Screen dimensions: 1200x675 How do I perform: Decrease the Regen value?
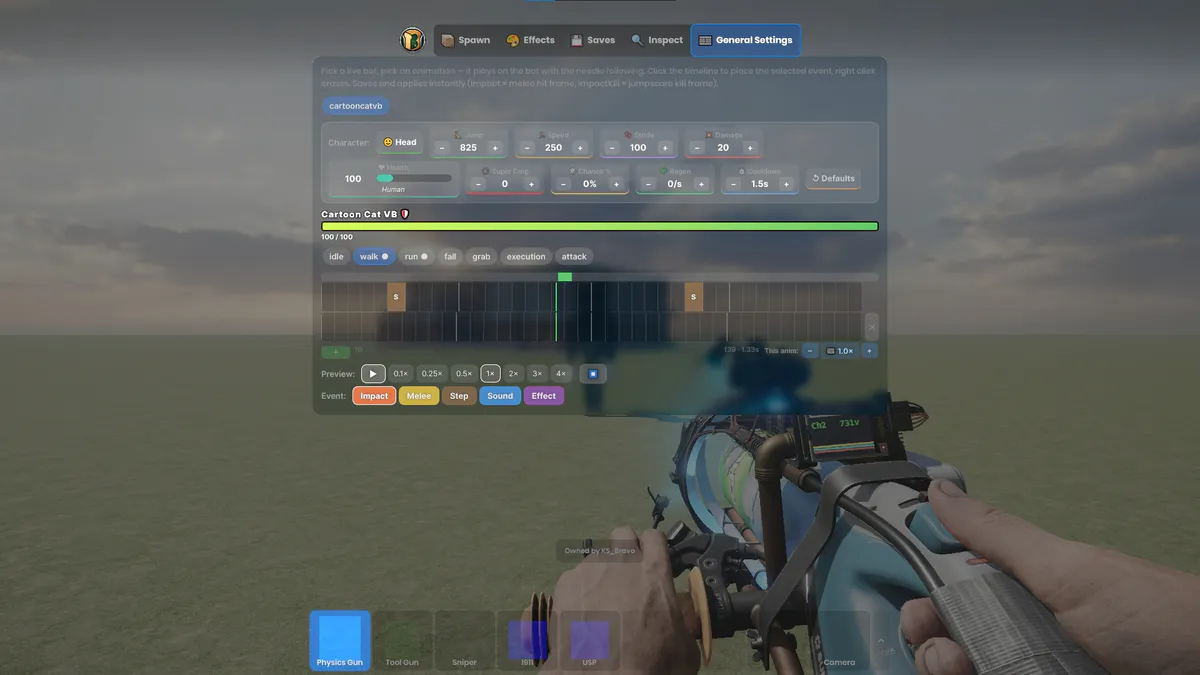click(648, 184)
